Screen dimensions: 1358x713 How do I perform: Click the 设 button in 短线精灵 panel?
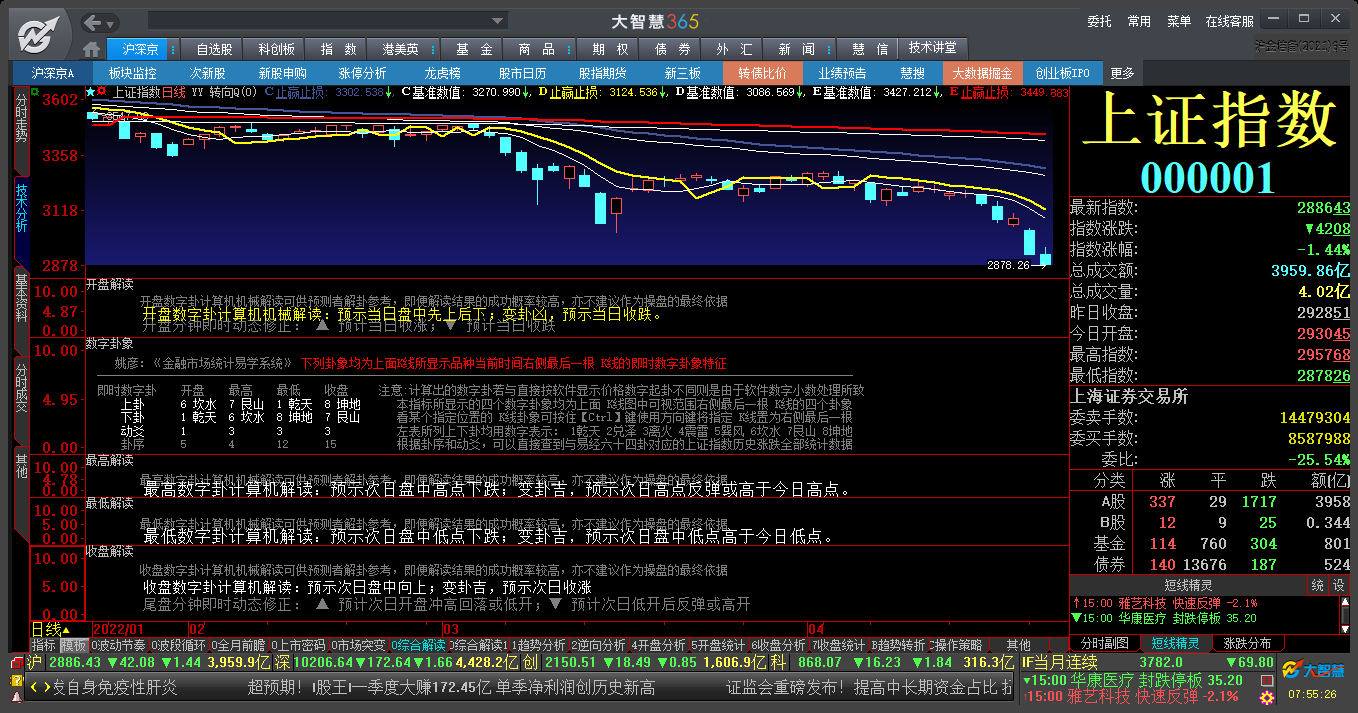[1339, 585]
